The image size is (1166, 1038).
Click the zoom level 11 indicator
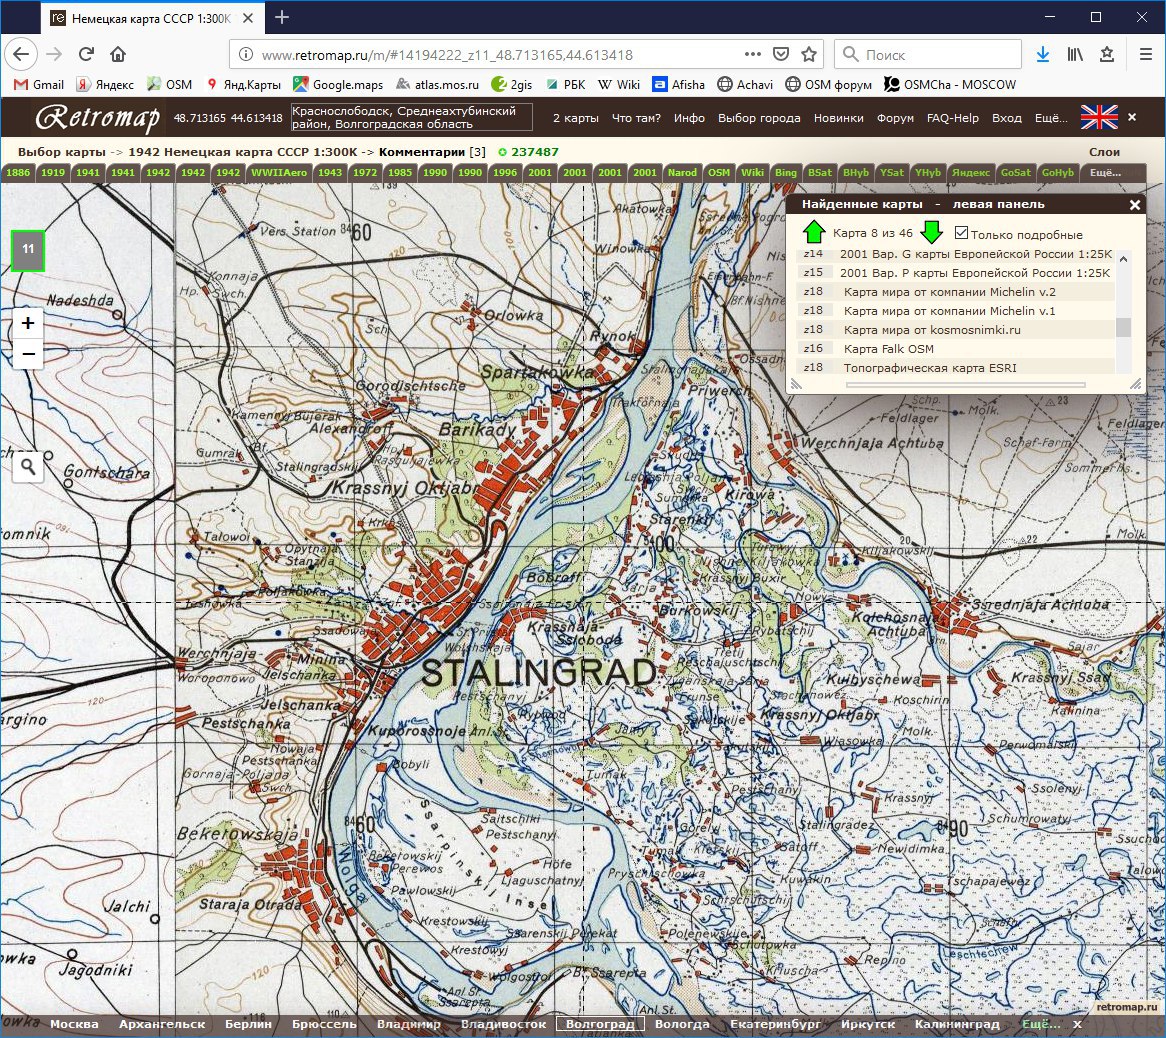click(28, 250)
